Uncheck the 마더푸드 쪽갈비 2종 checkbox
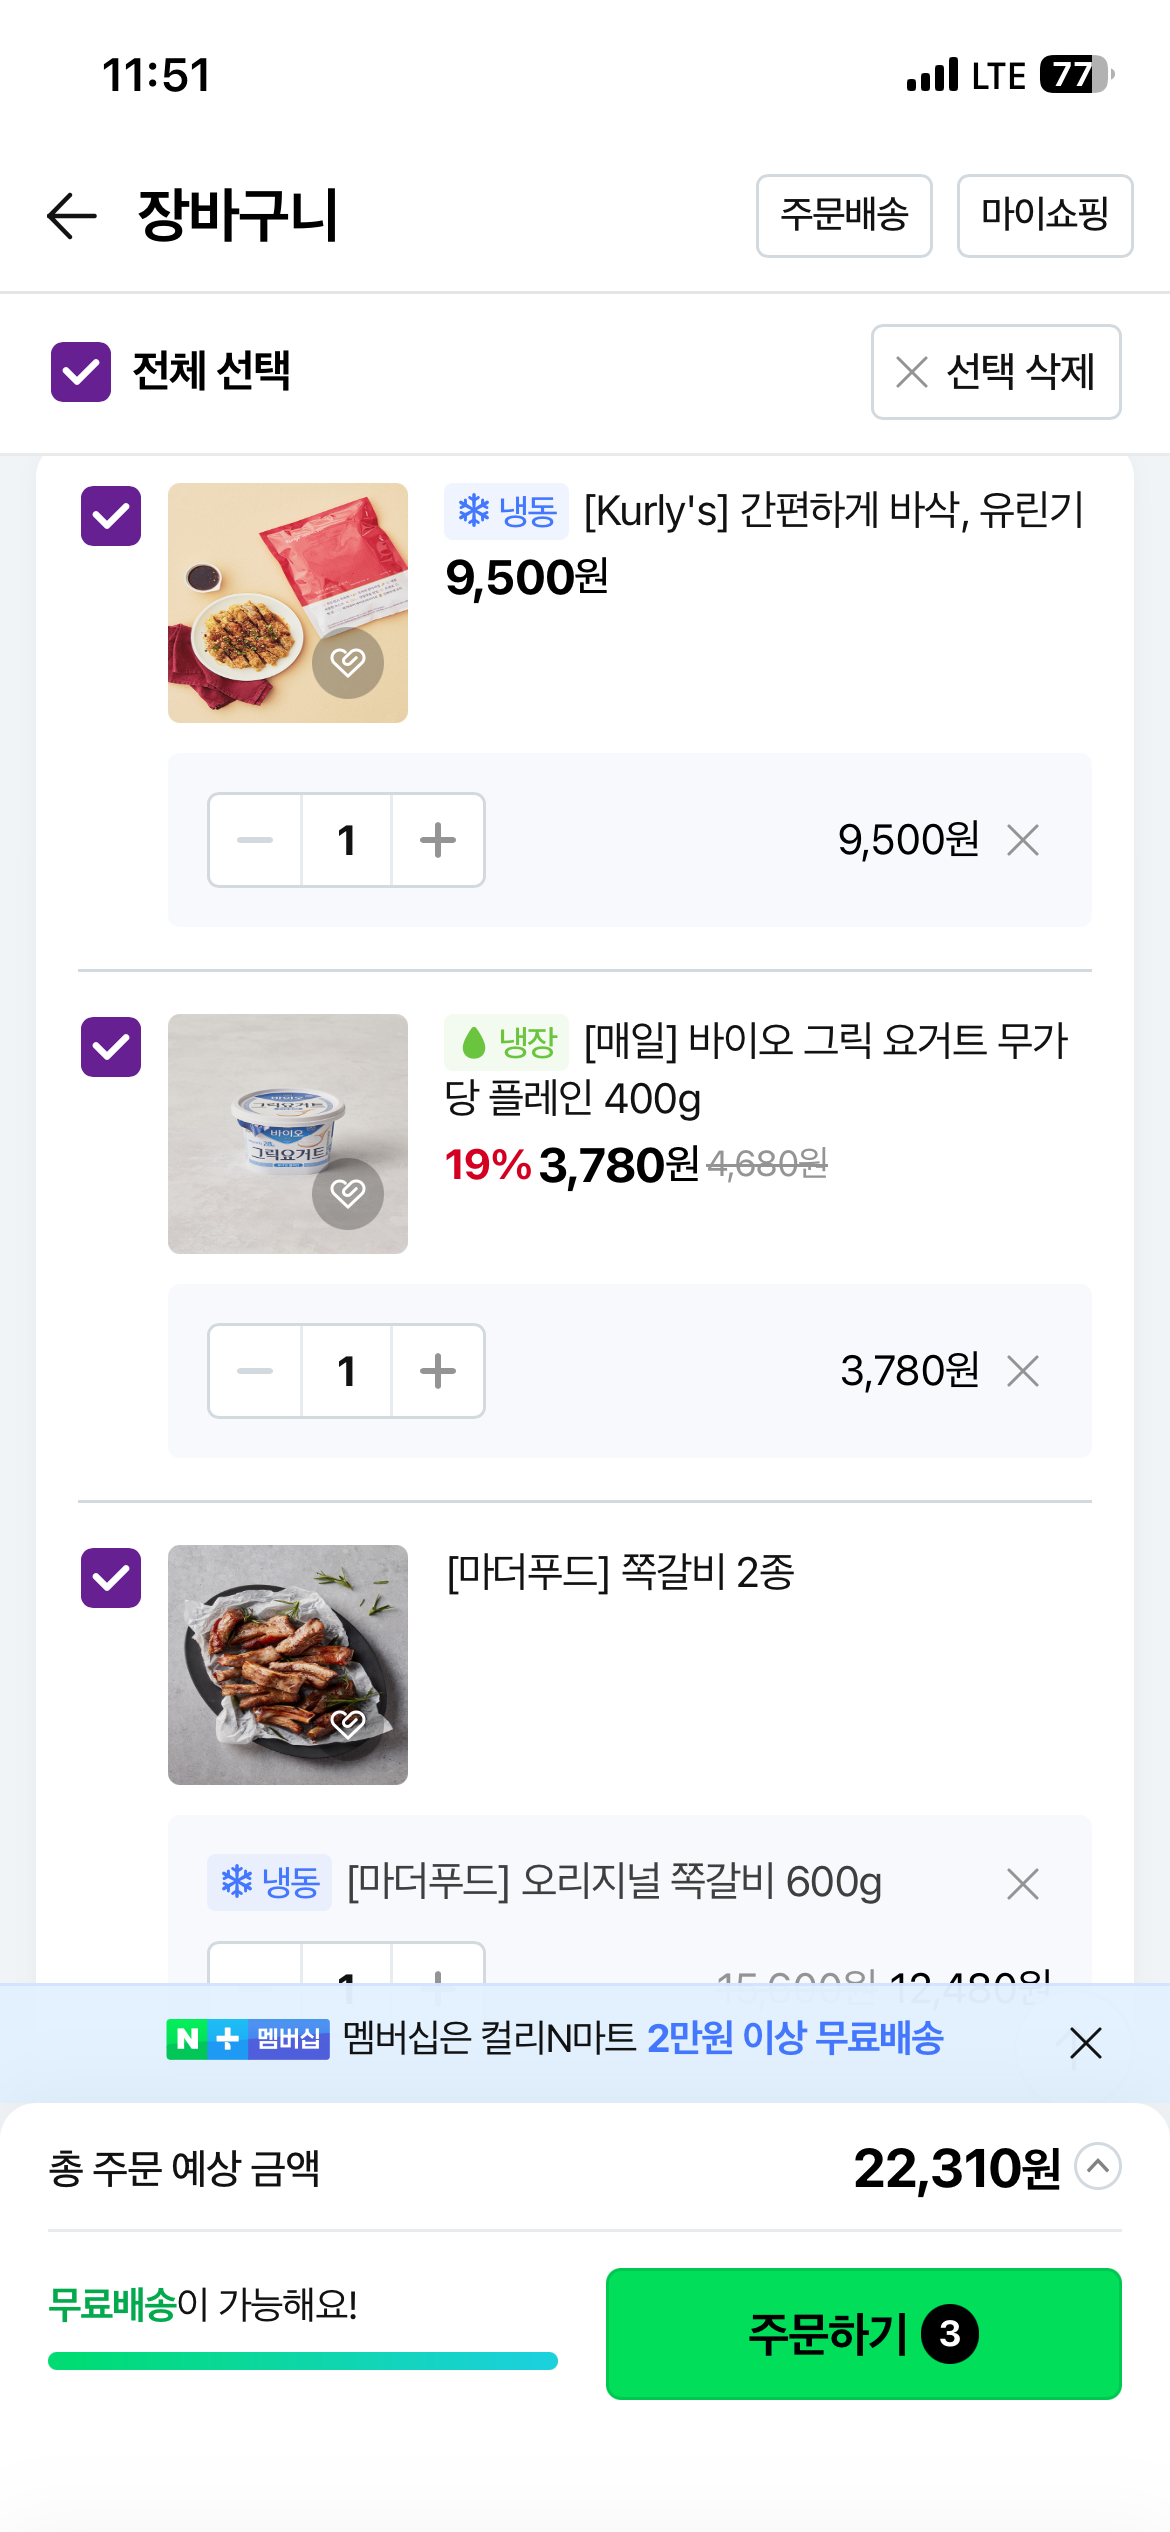The width and height of the screenshot is (1170, 2532). (x=111, y=1578)
